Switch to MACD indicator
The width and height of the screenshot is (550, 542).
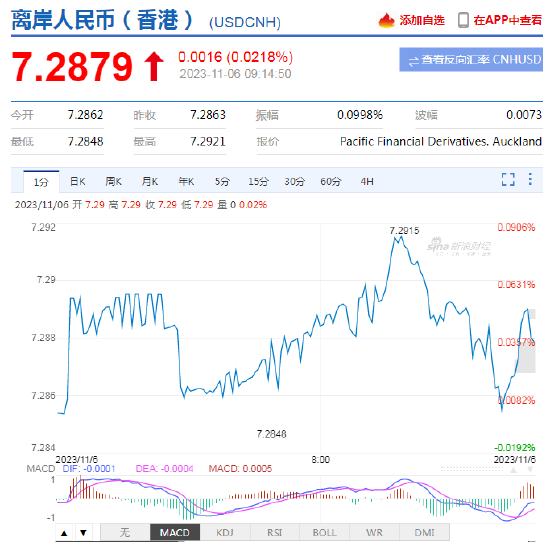(175, 533)
